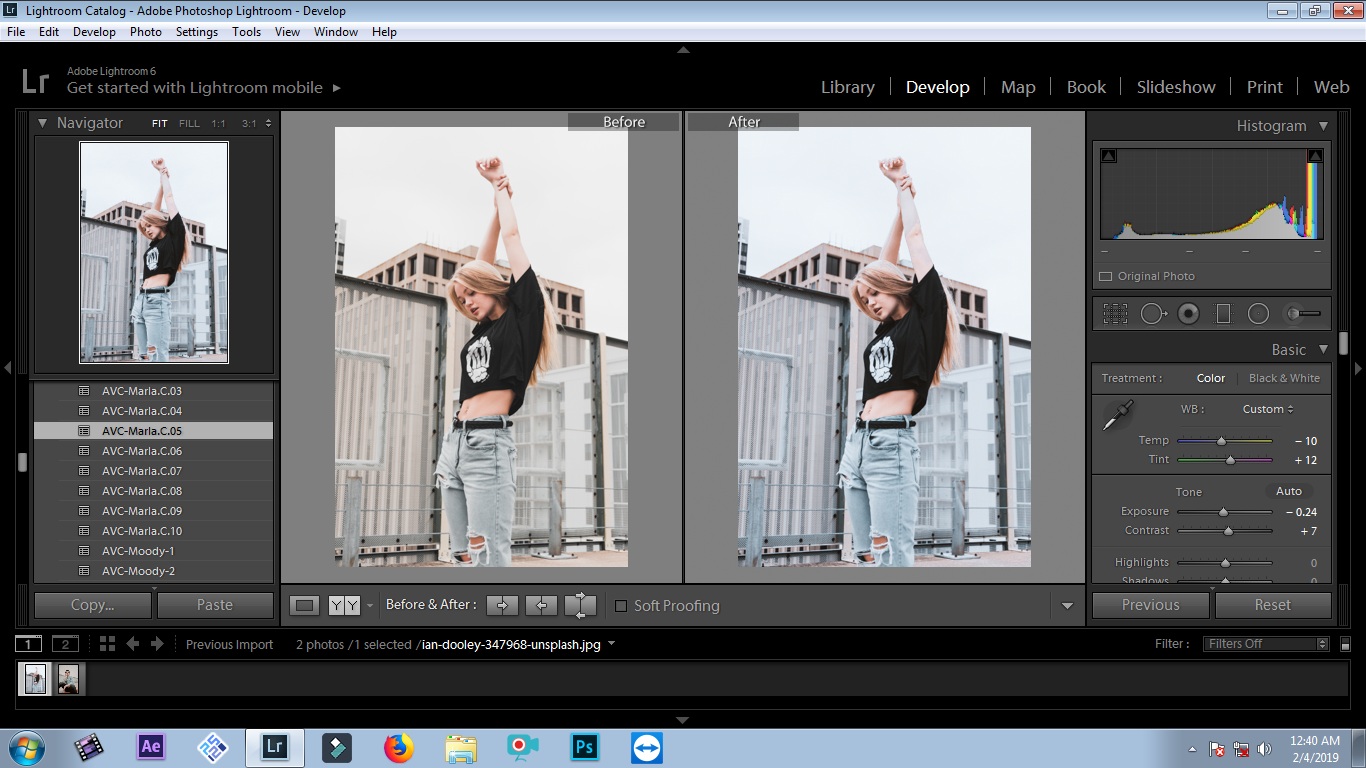This screenshot has height=768, width=1366.
Task: Select the Red Eye Correction tool
Action: pos(1188,314)
